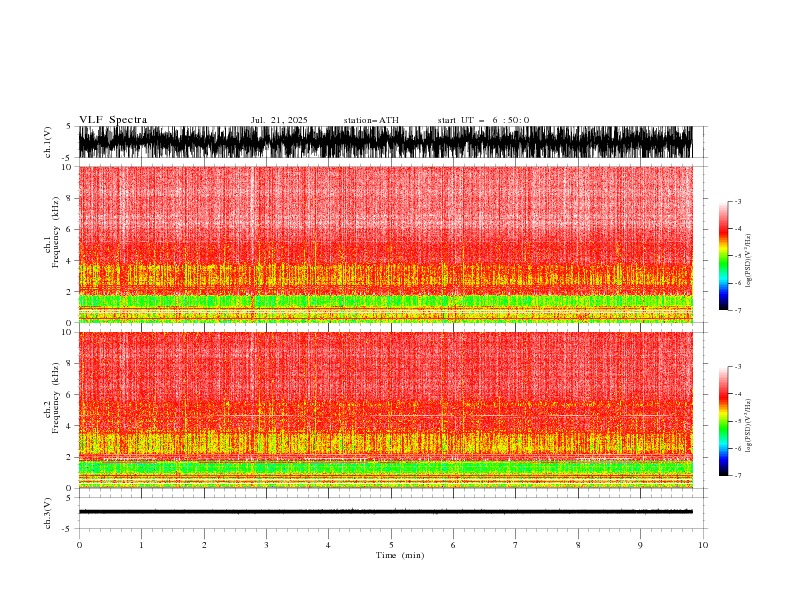Click time axis tick label "5"
Image resolution: width=792 pixels, height=612 pixels.
tap(391, 545)
